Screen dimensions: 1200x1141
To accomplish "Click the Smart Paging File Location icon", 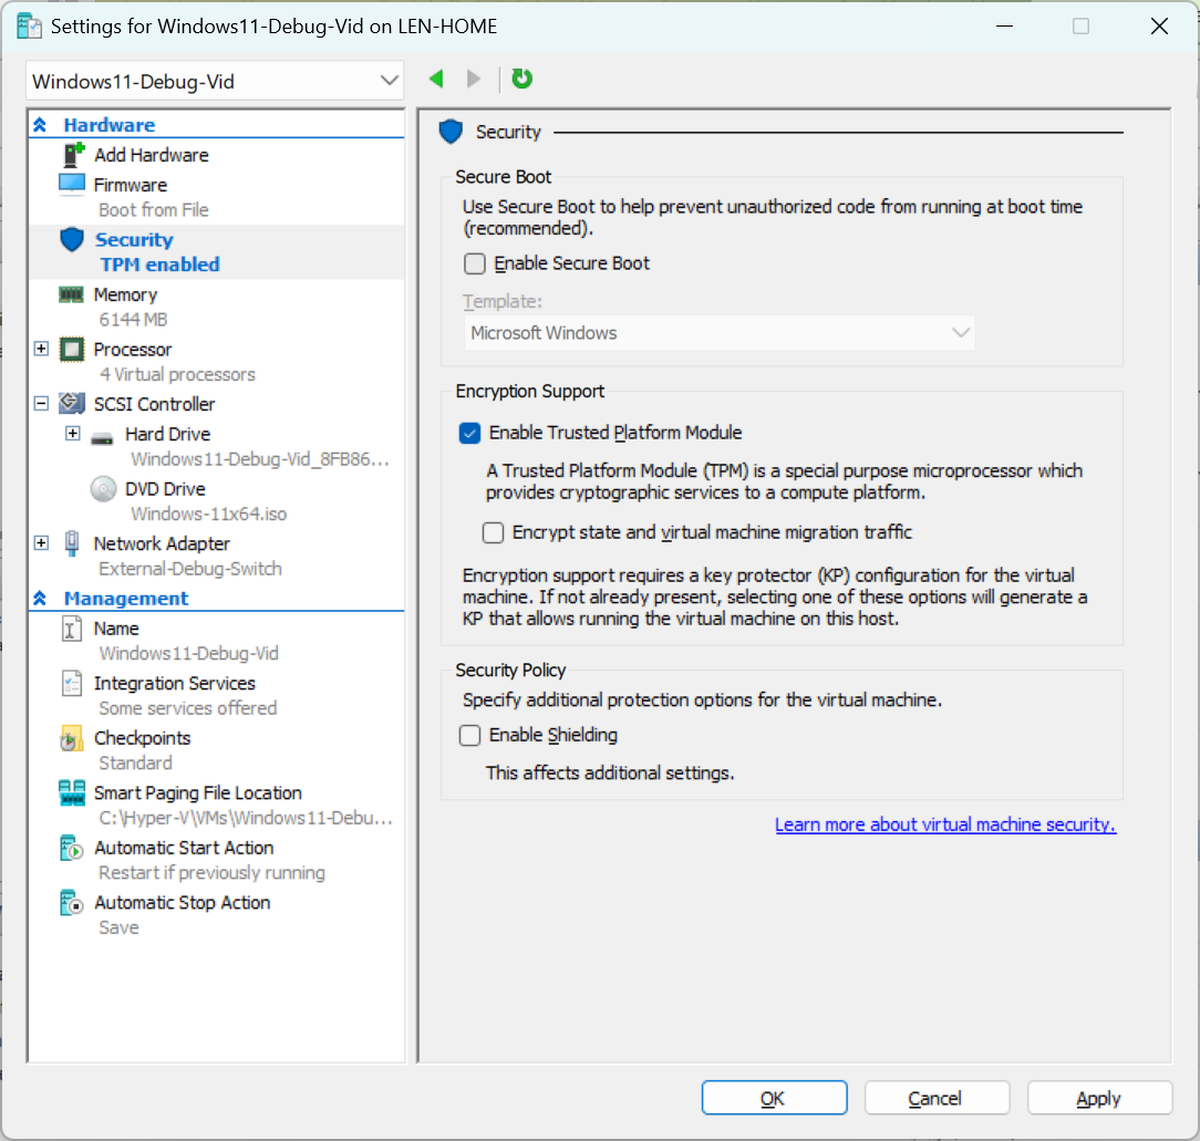I will [x=72, y=793].
